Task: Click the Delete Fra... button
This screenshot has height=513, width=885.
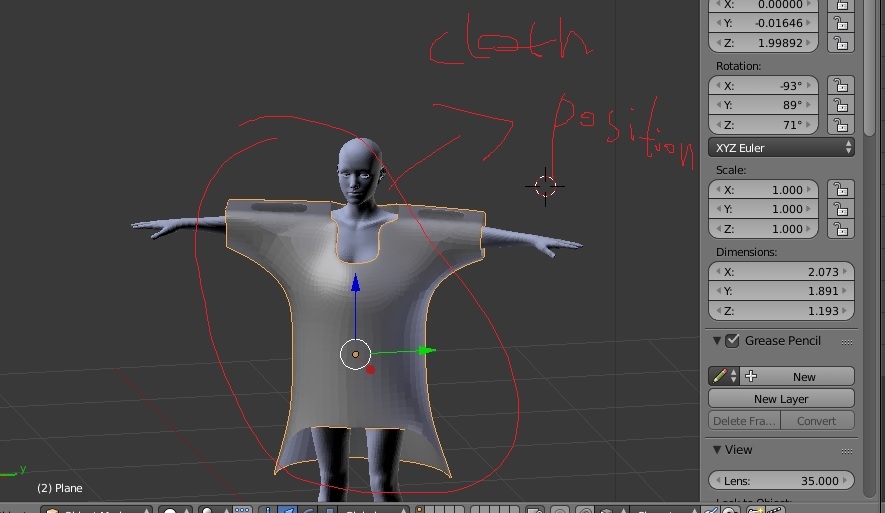Action: 744,420
